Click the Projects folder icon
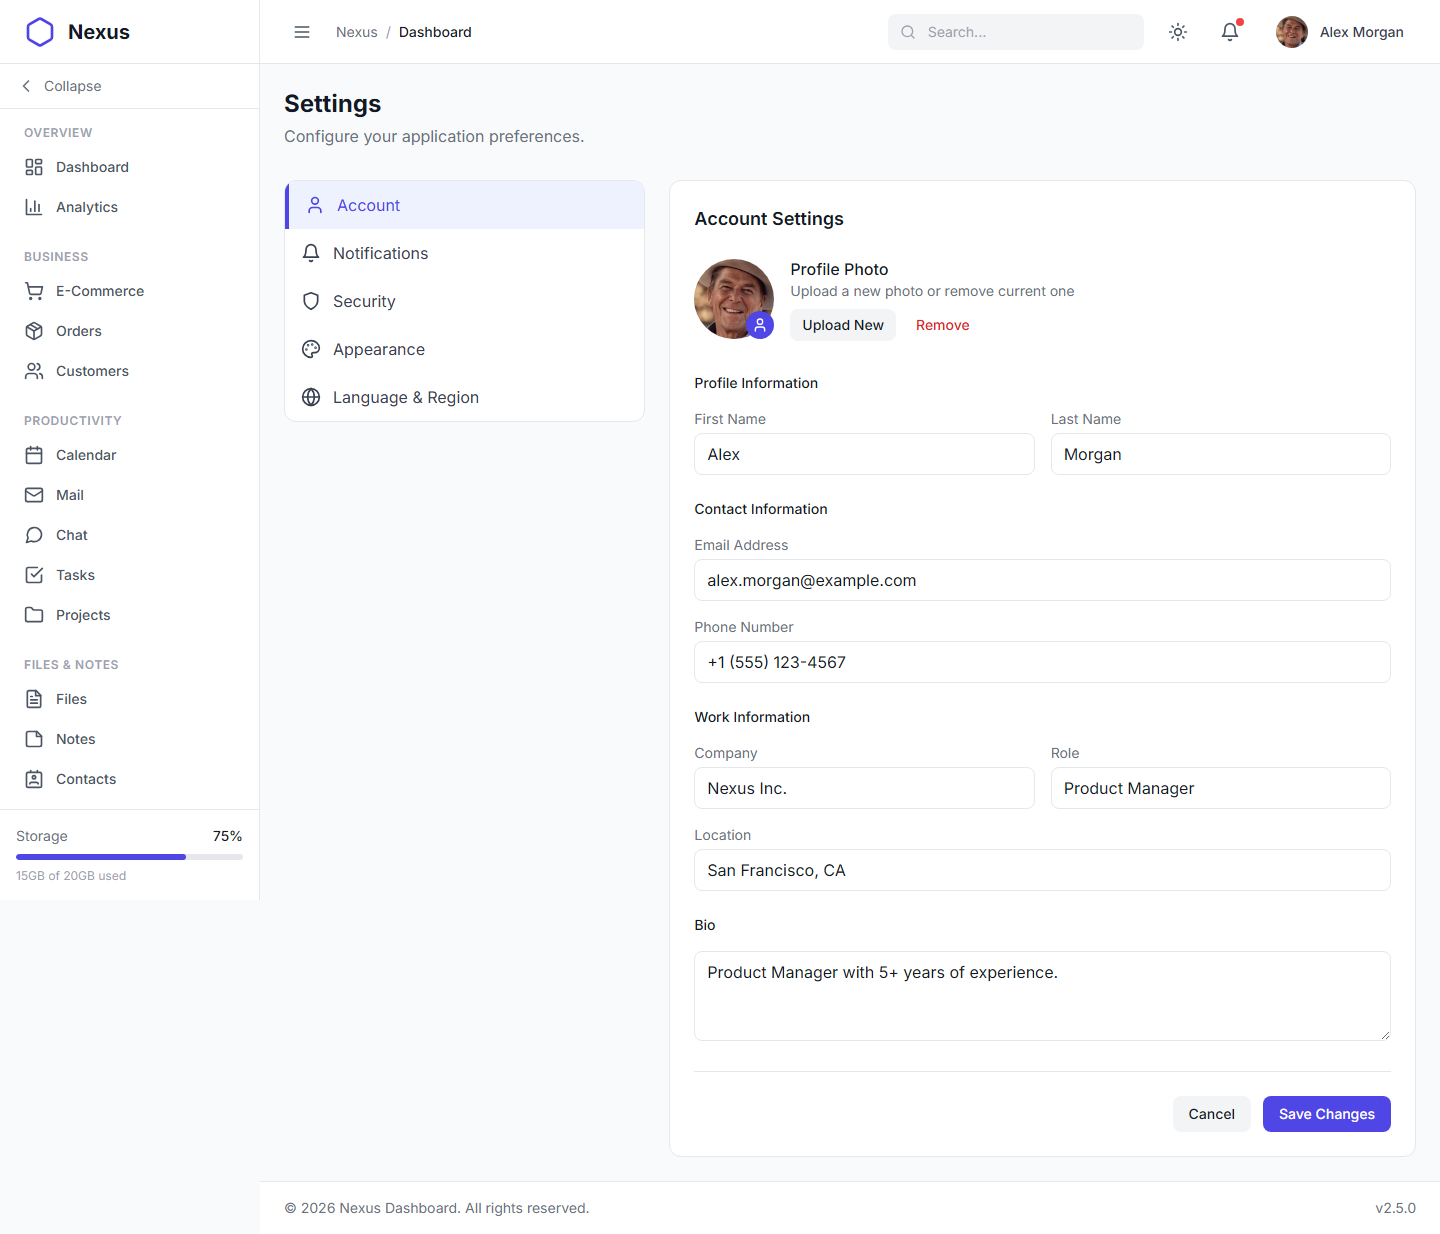Screen dimensions: 1440x1234 [x=34, y=615]
